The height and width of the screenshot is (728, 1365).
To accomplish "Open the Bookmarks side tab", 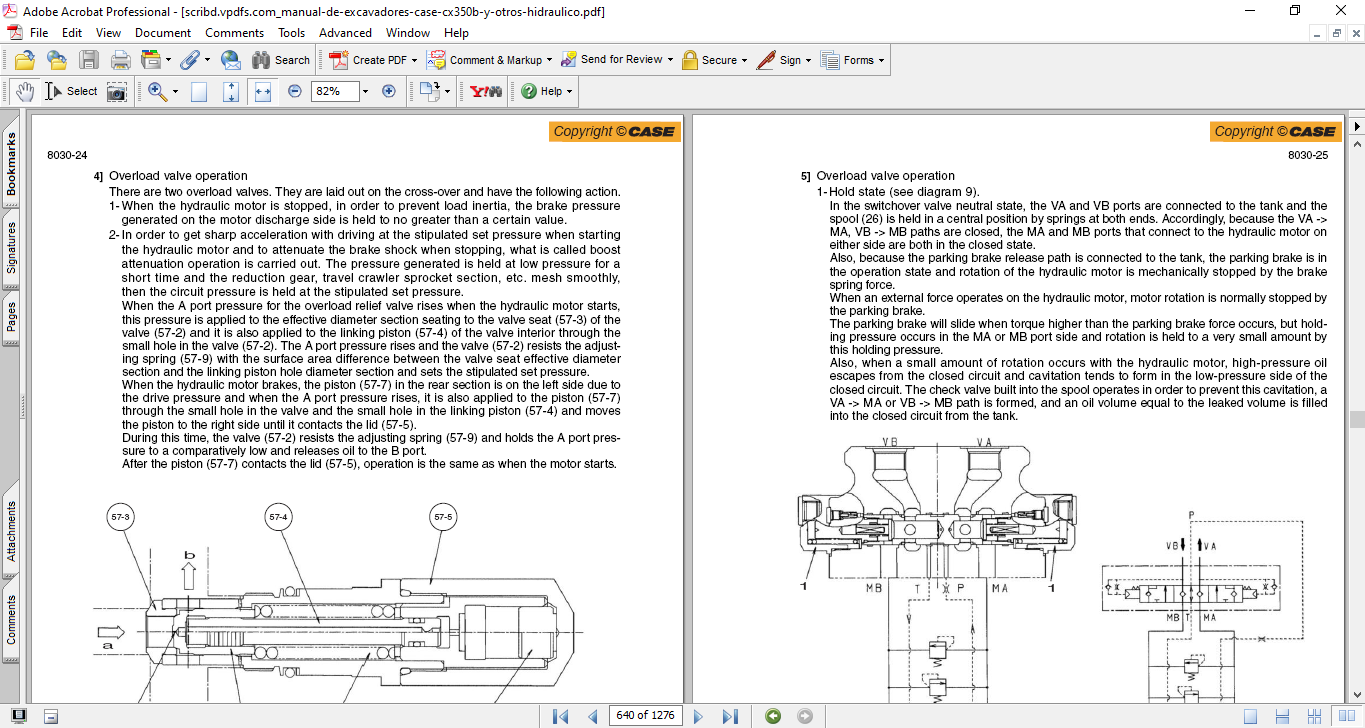I will [12, 165].
